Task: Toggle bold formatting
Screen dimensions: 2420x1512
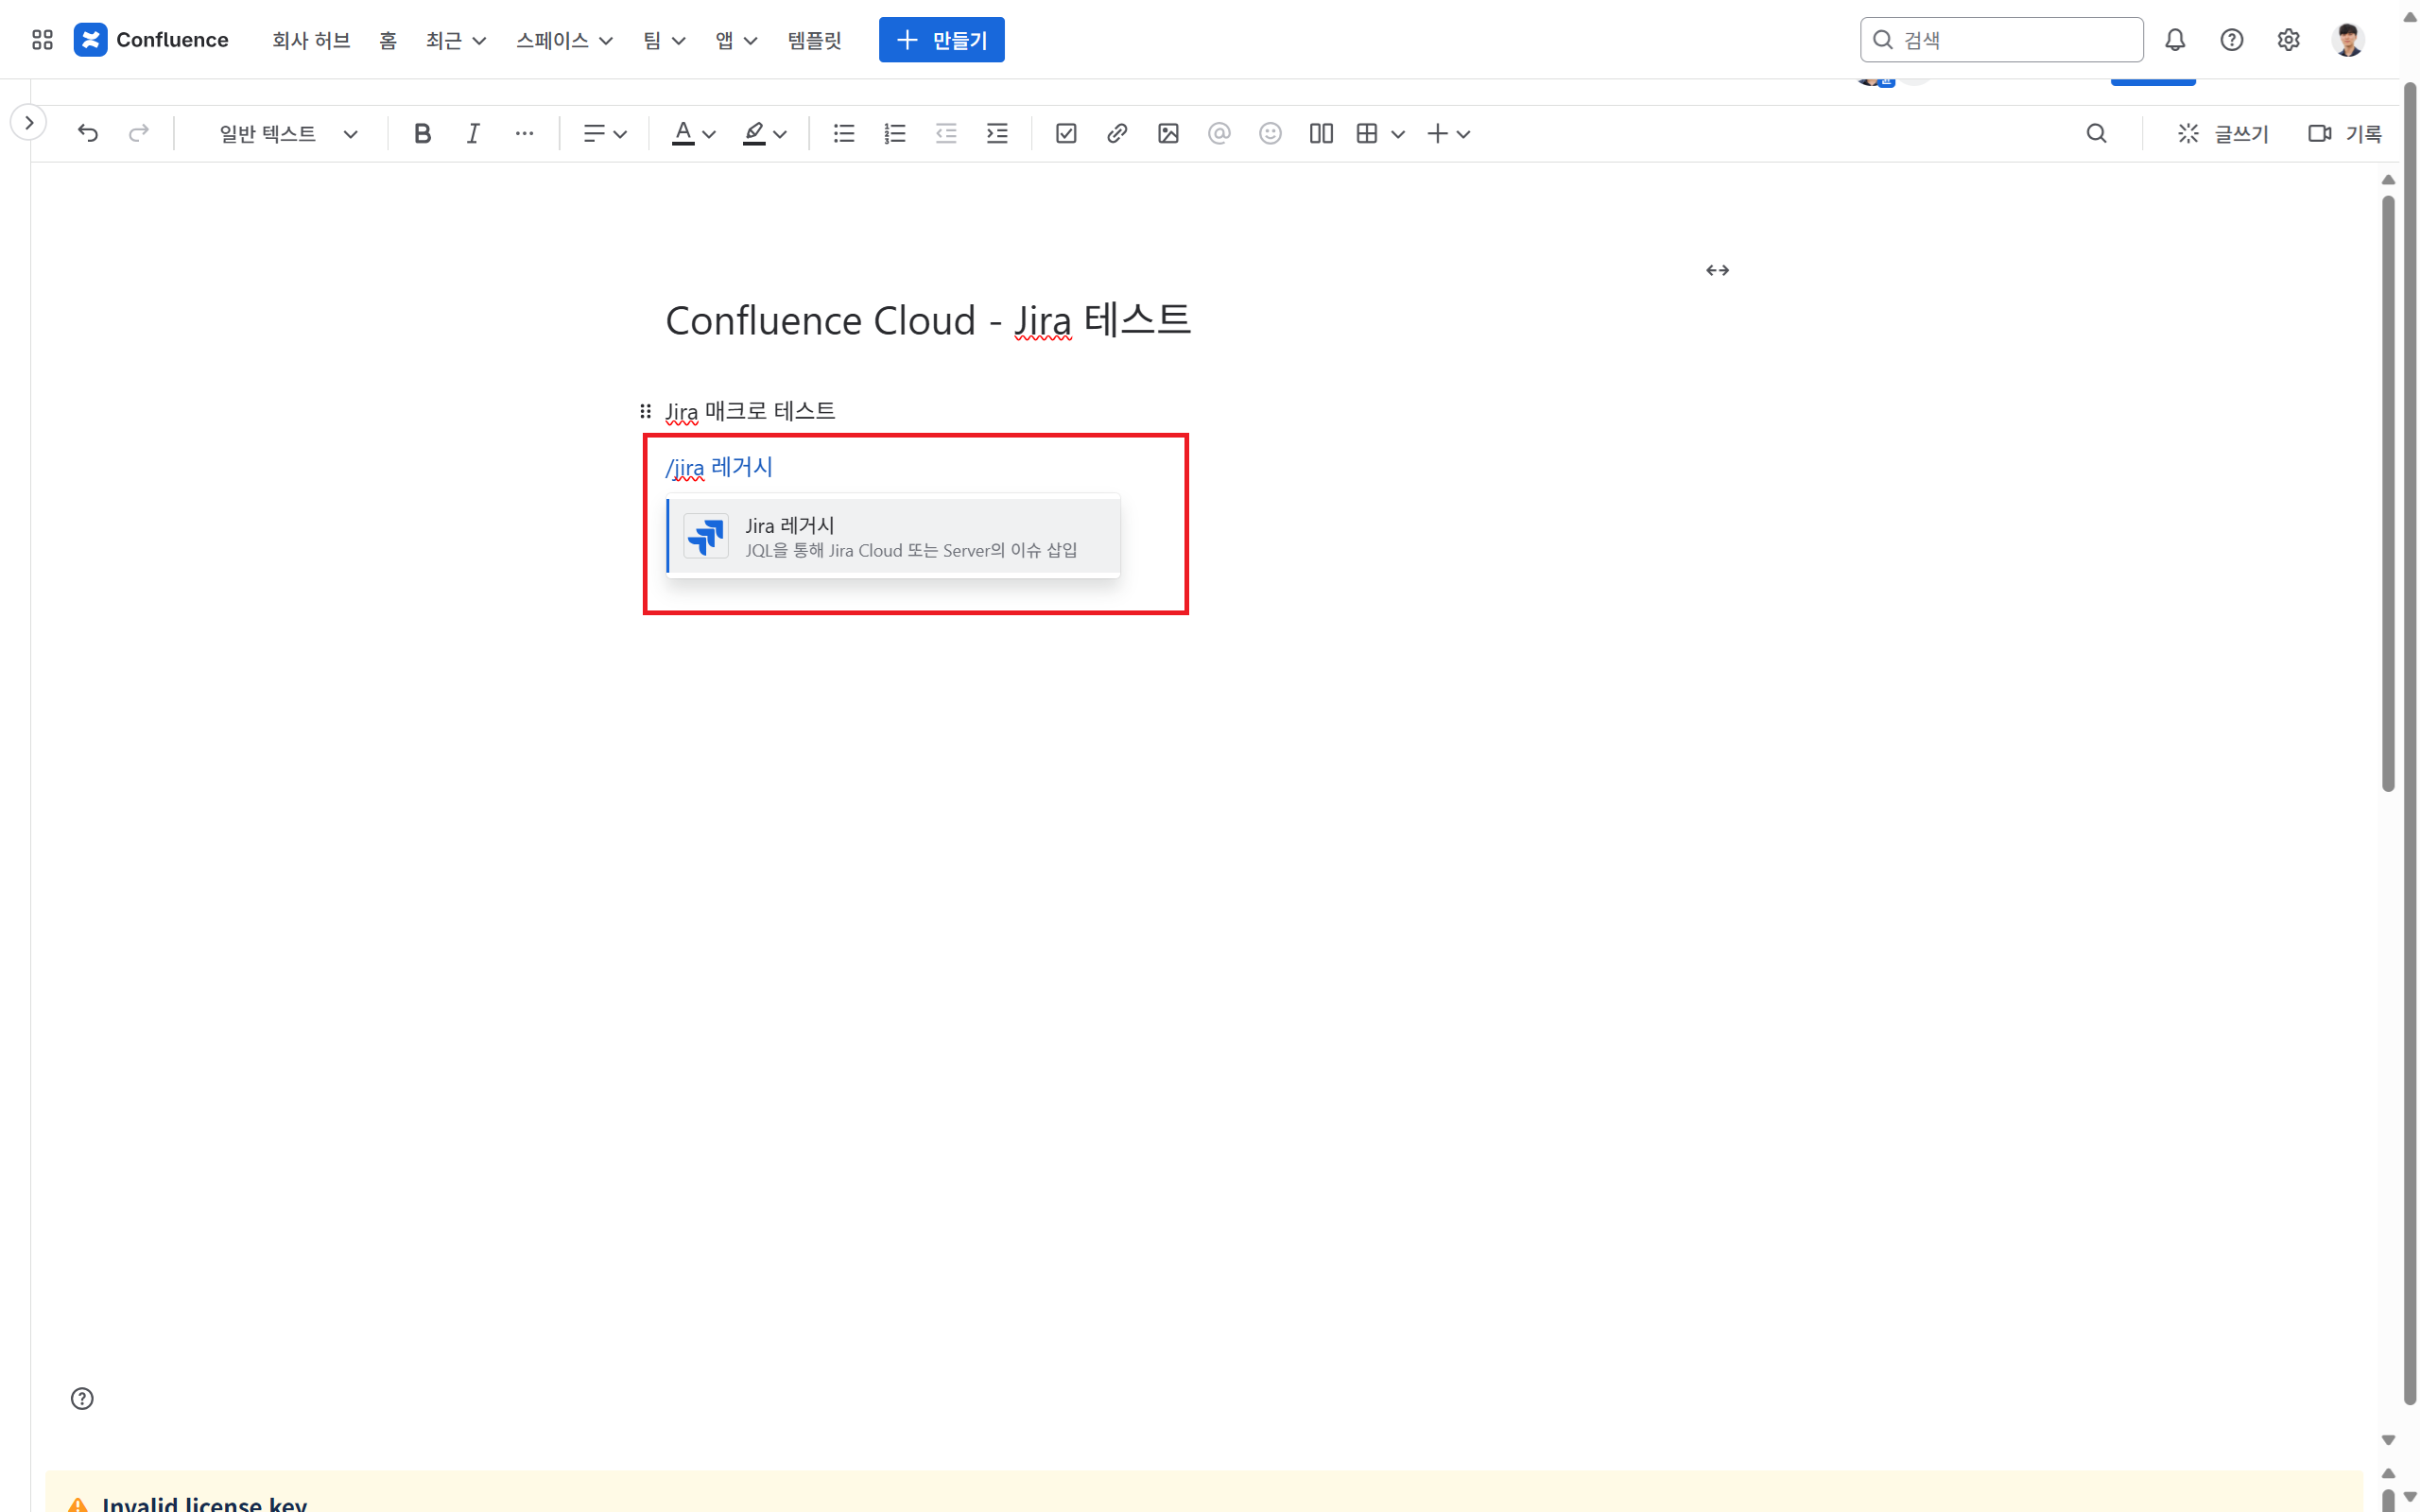Action: click(x=422, y=133)
